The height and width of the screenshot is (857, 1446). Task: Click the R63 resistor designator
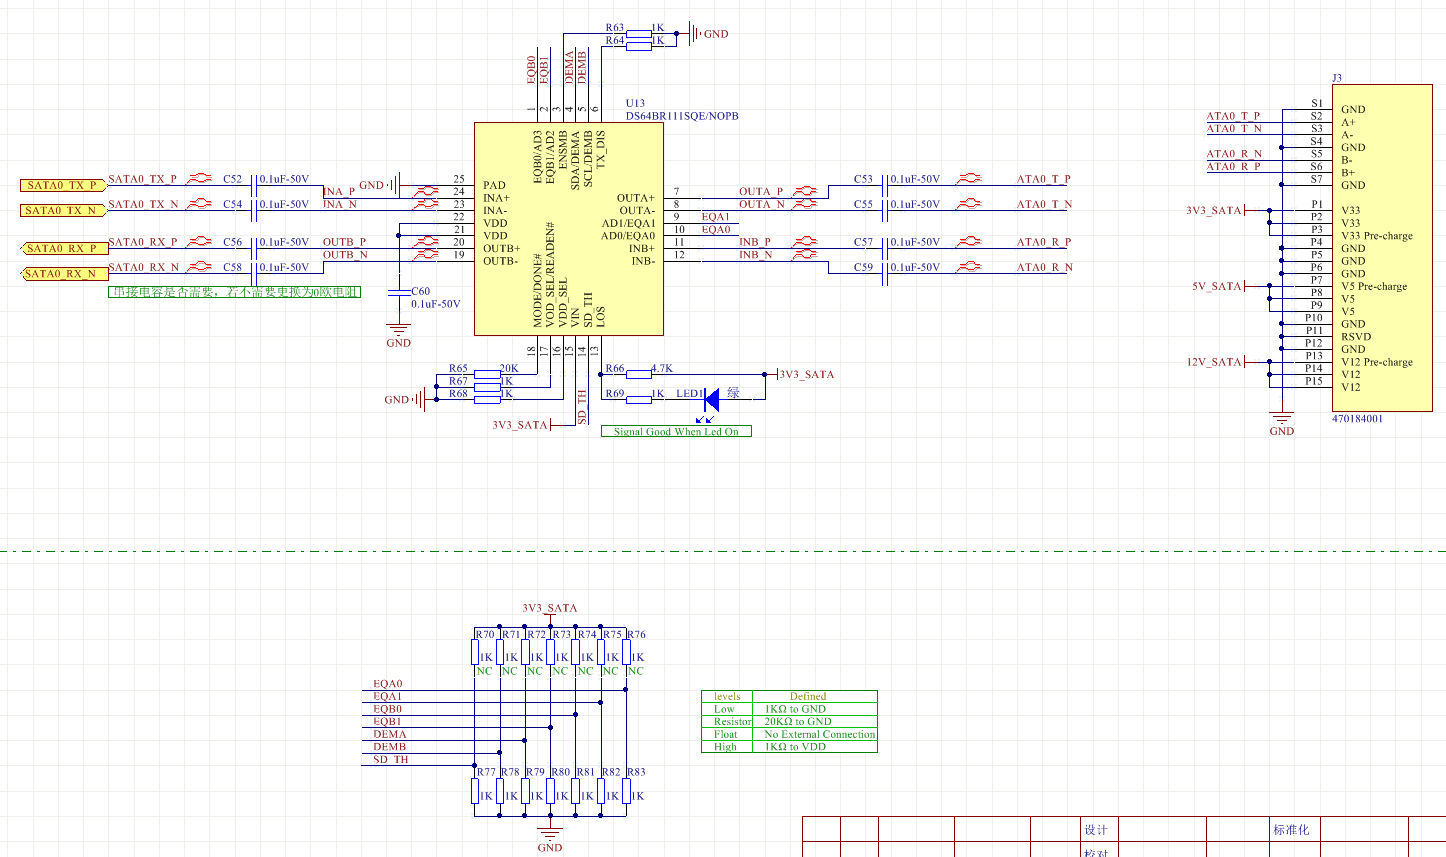(615, 28)
